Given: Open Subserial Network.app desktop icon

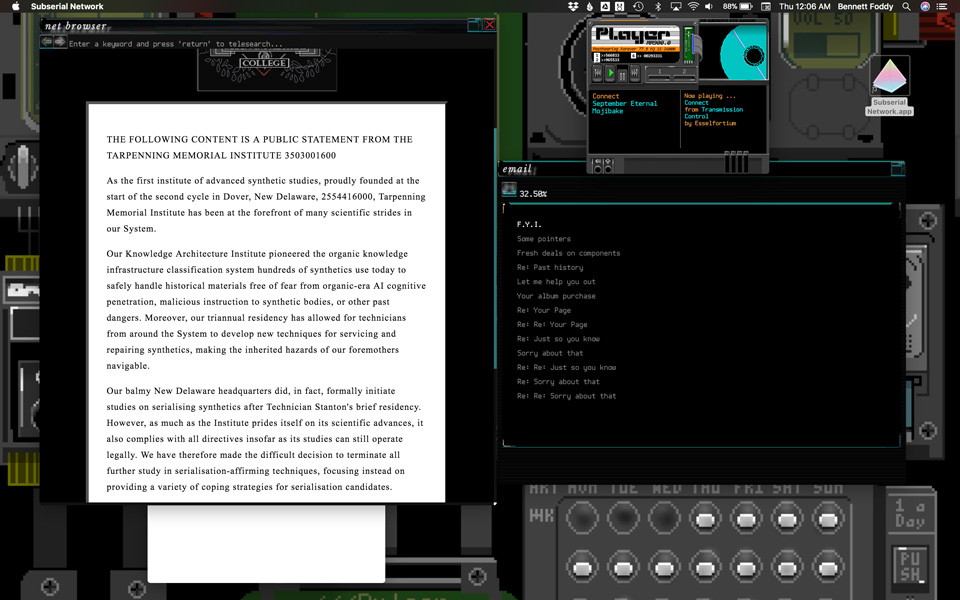Looking at the screenshot, I should click(x=889, y=86).
